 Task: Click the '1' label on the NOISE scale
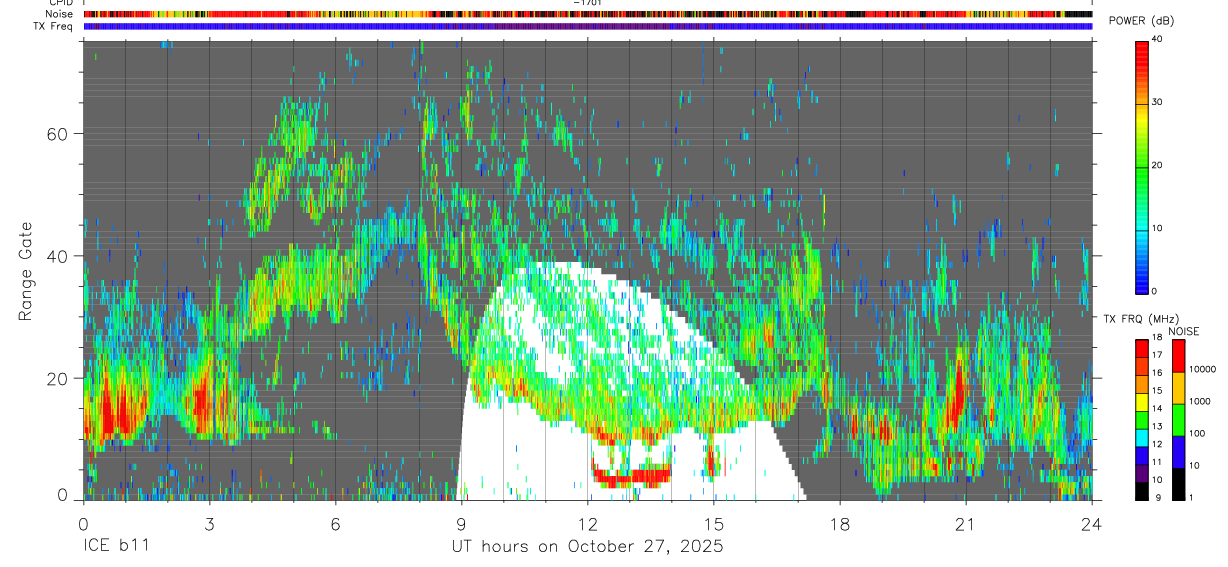[1192, 497]
